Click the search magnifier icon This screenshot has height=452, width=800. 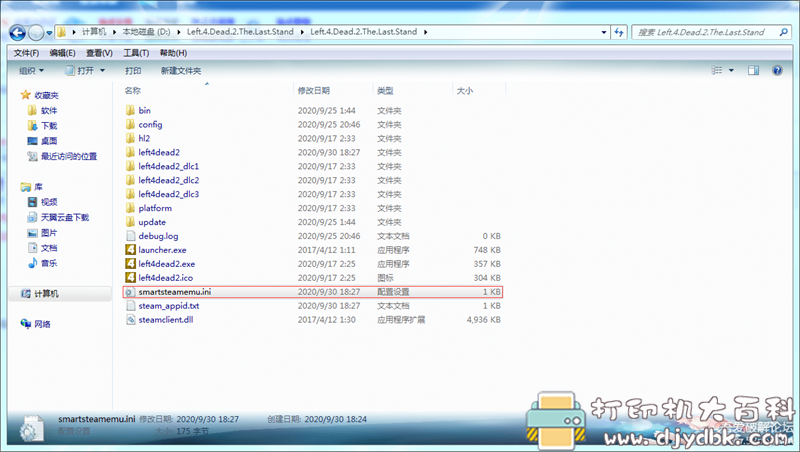783,32
